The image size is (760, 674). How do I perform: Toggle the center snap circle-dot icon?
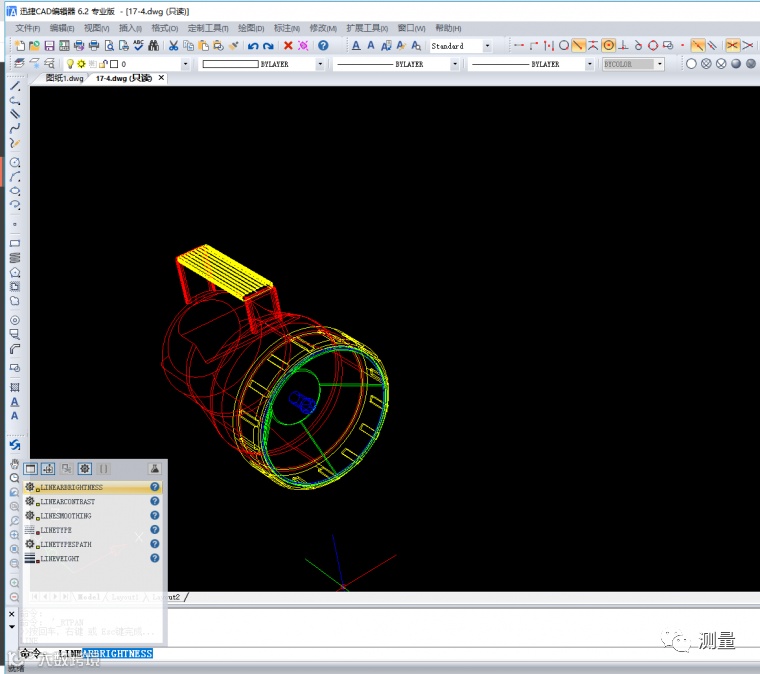608,46
